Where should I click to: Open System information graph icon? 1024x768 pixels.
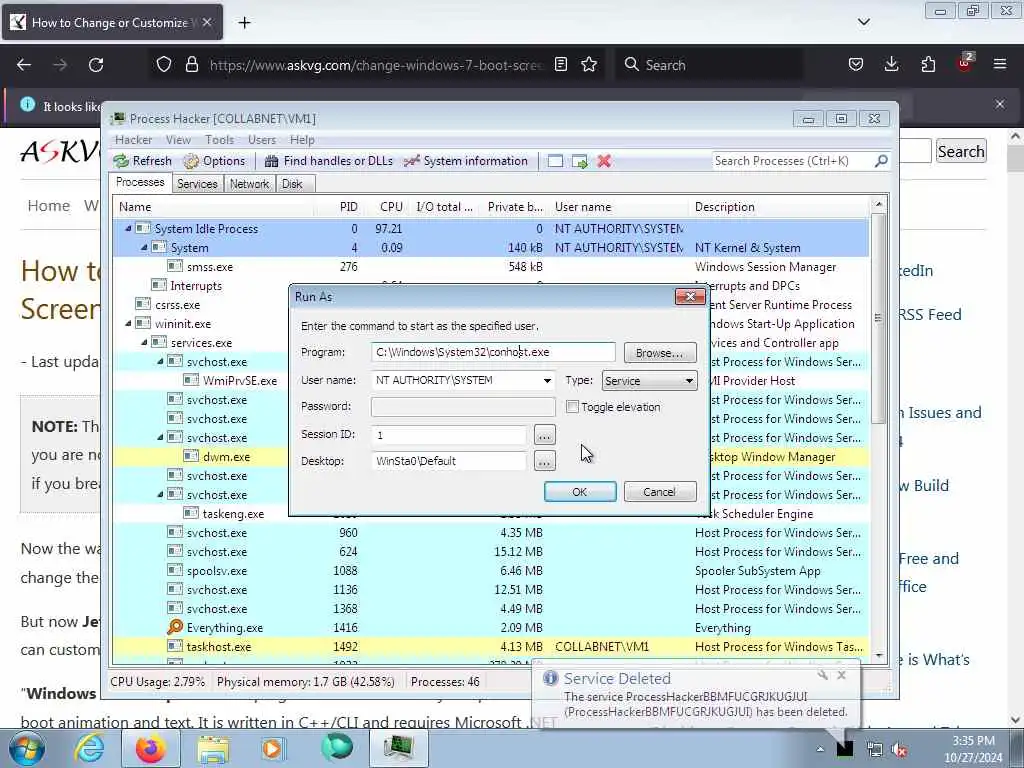pyautogui.click(x=411, y=161)
